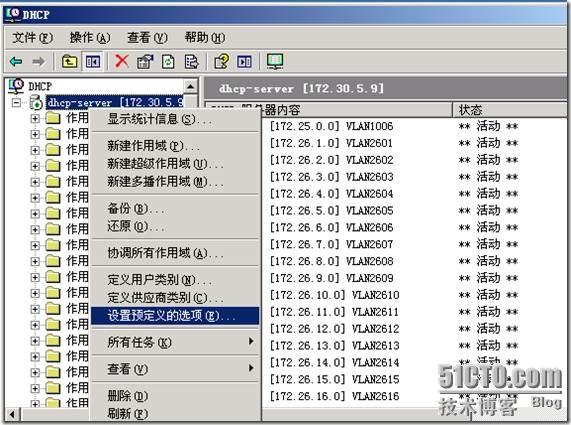Image resolution: width=571 pixels, height=425 pixels.
Task: Go up one level folder icon
Action: (69, 62)
